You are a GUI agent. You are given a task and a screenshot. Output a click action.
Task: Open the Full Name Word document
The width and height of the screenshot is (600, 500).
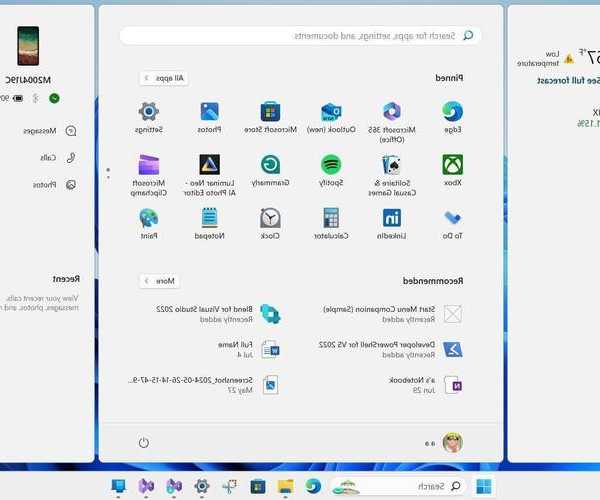(x=249, y=350)
